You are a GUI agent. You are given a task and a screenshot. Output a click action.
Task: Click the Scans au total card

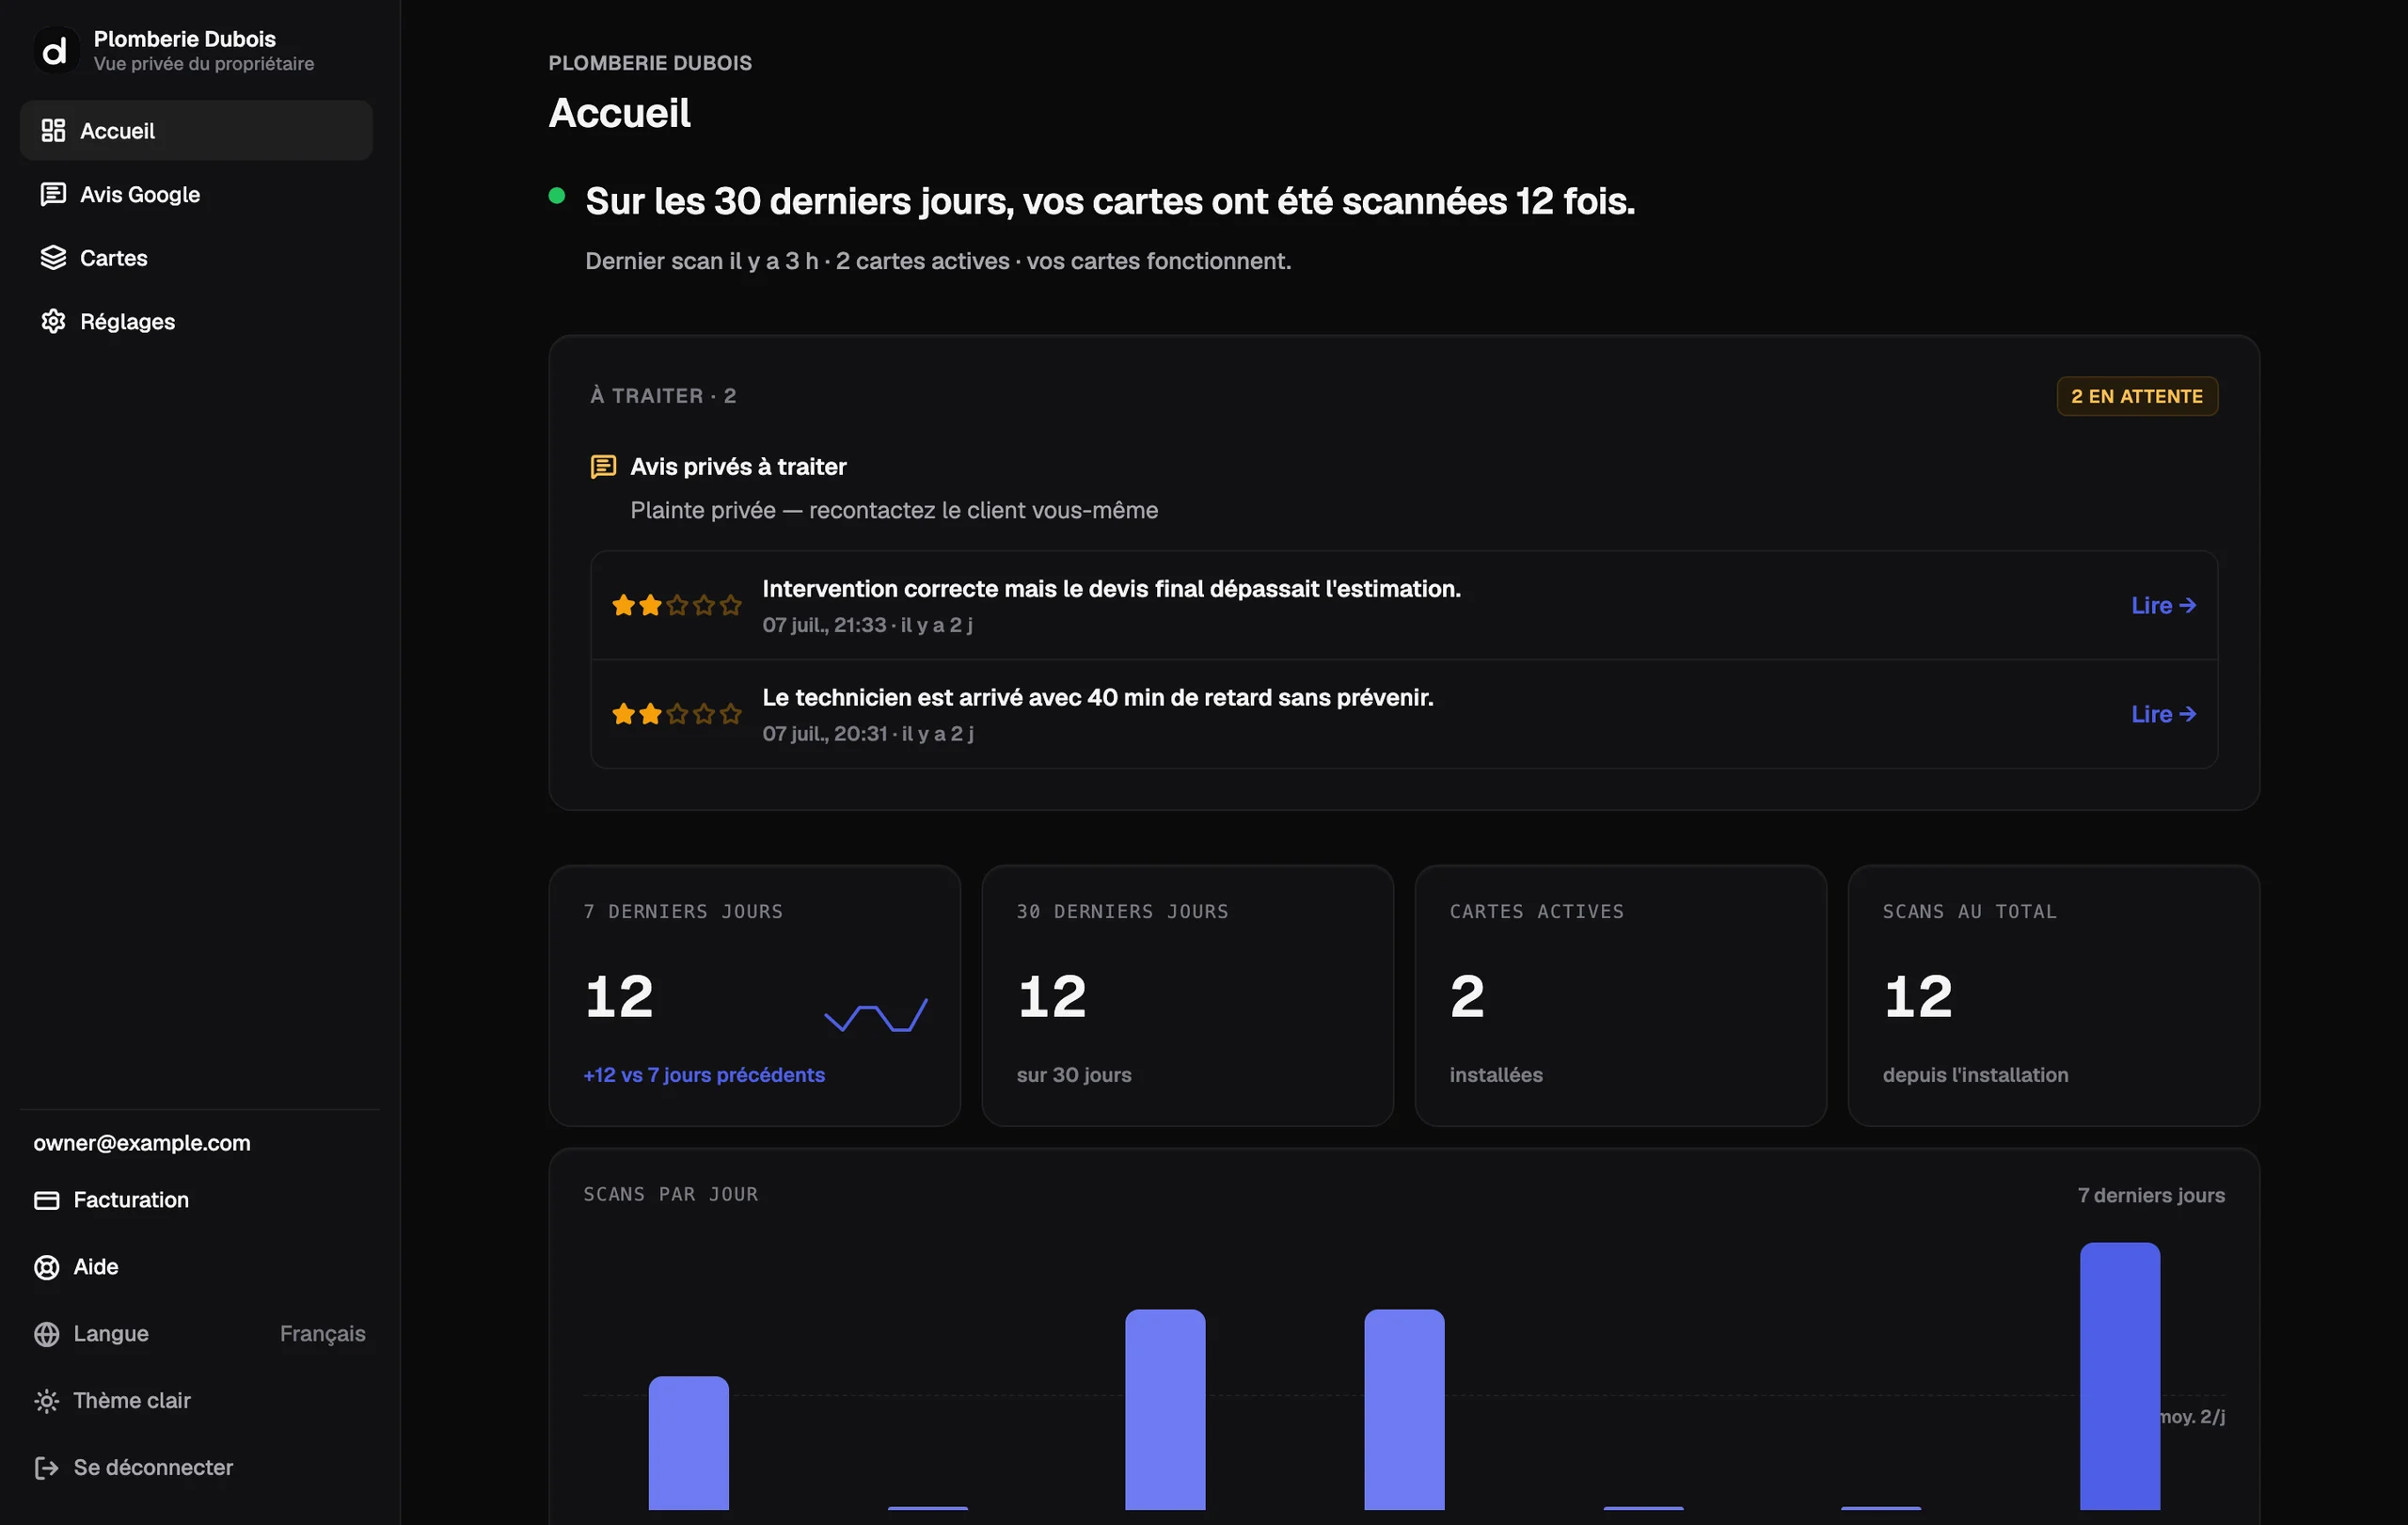pos(2053,996)
